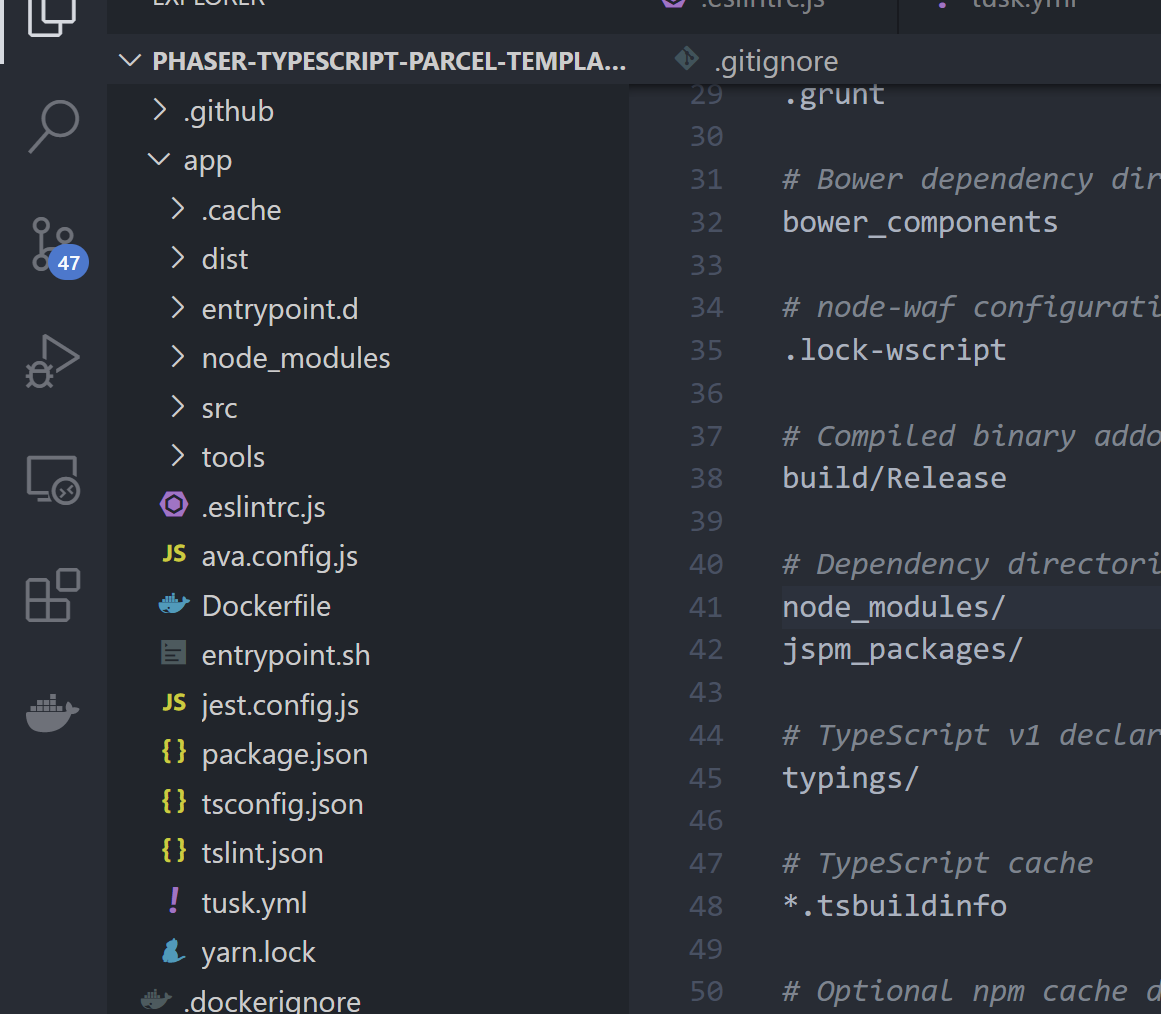Select the Explorer icon in the activity bar
The height and width of the screenshot is (1014, 1161).
52,18
